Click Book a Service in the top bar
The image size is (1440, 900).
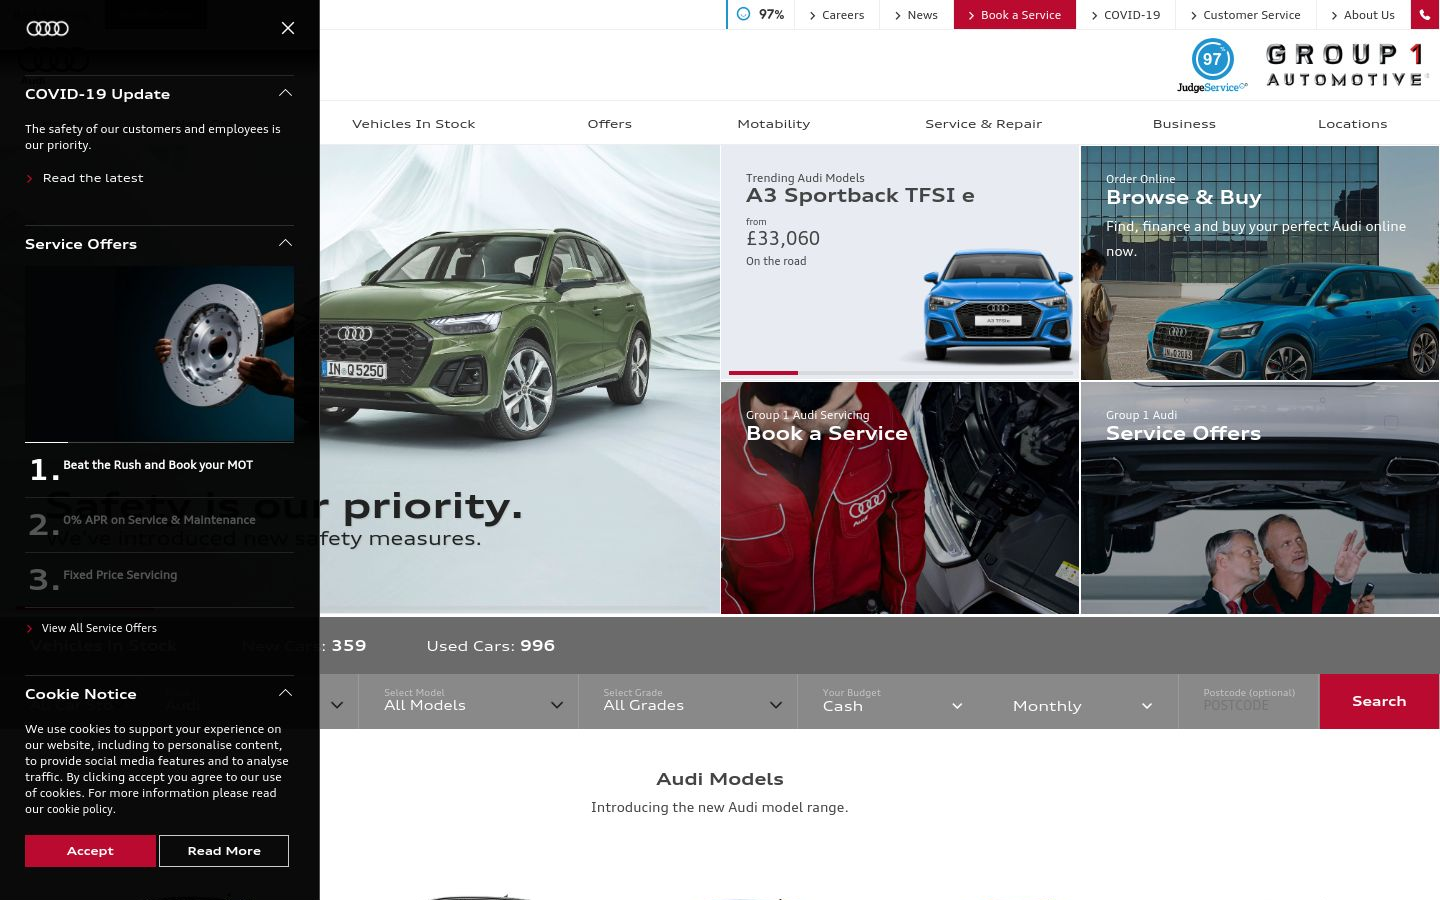[x=1015, y=15]
